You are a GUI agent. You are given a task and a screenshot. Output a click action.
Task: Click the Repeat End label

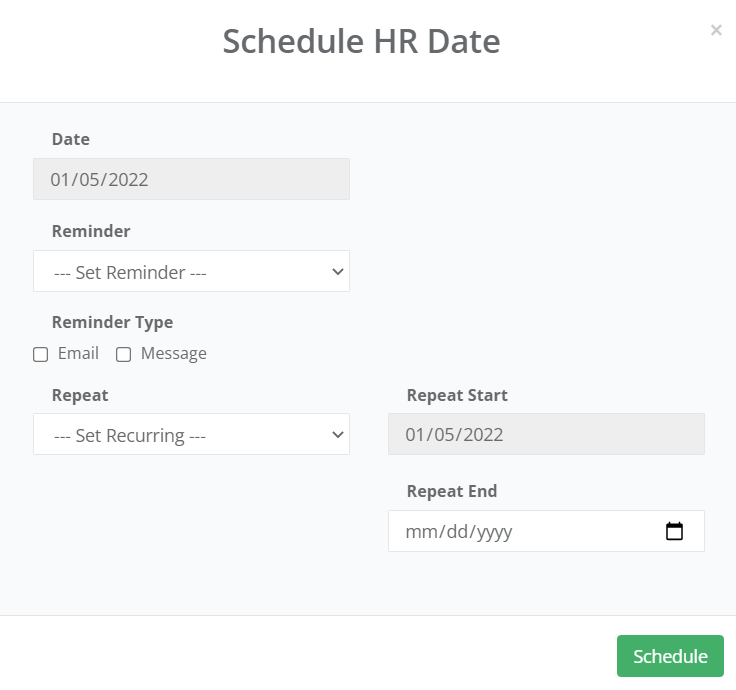pyautogui.click(x=451, y=491)
